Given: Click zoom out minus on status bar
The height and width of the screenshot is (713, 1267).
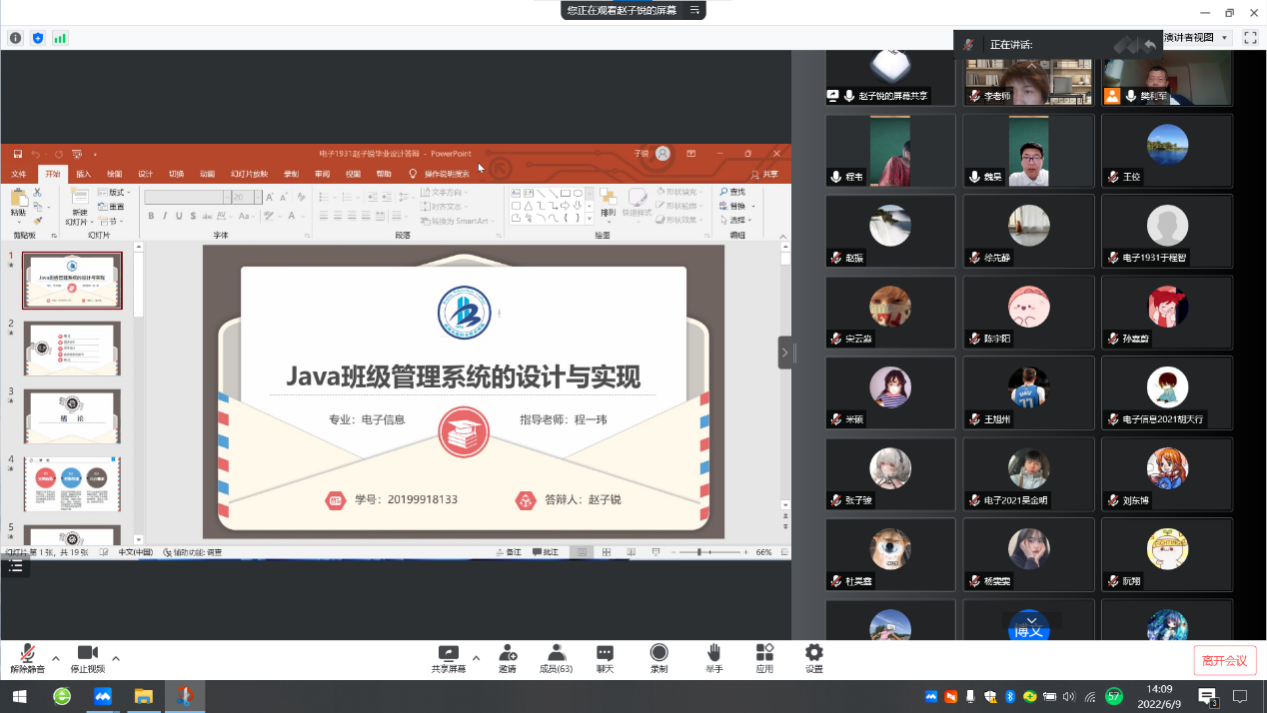Looking at the screenshot, I should [x=674, y=552].
